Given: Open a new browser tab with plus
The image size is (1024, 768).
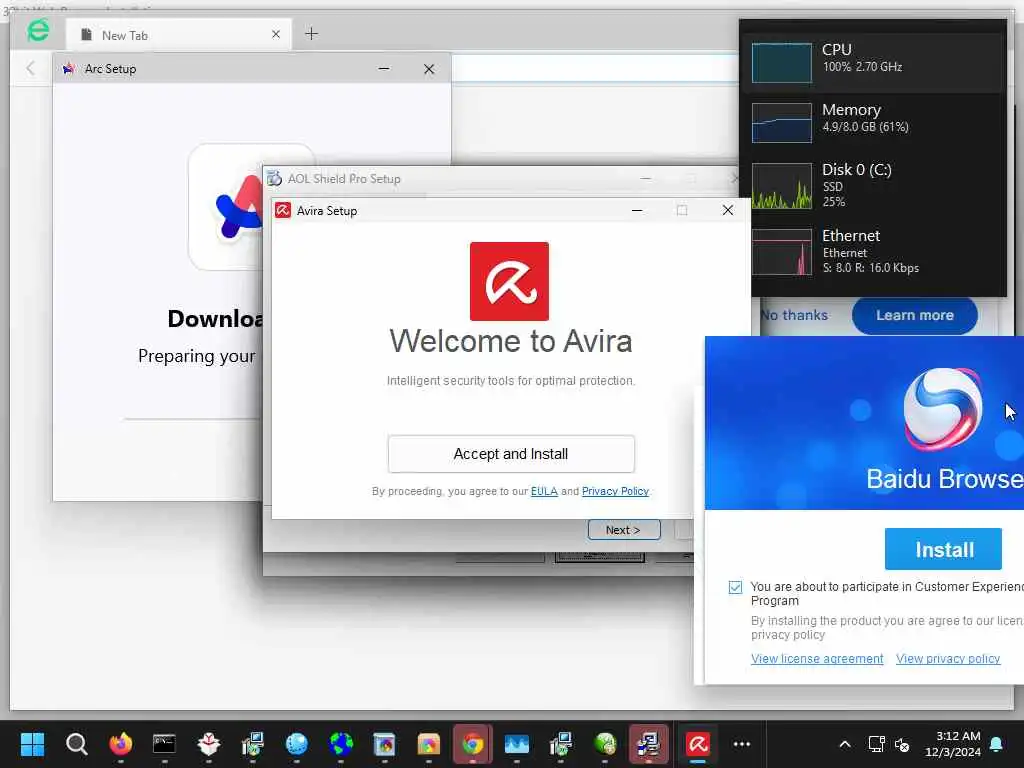Looking at the screenshot, I should 312,34.
